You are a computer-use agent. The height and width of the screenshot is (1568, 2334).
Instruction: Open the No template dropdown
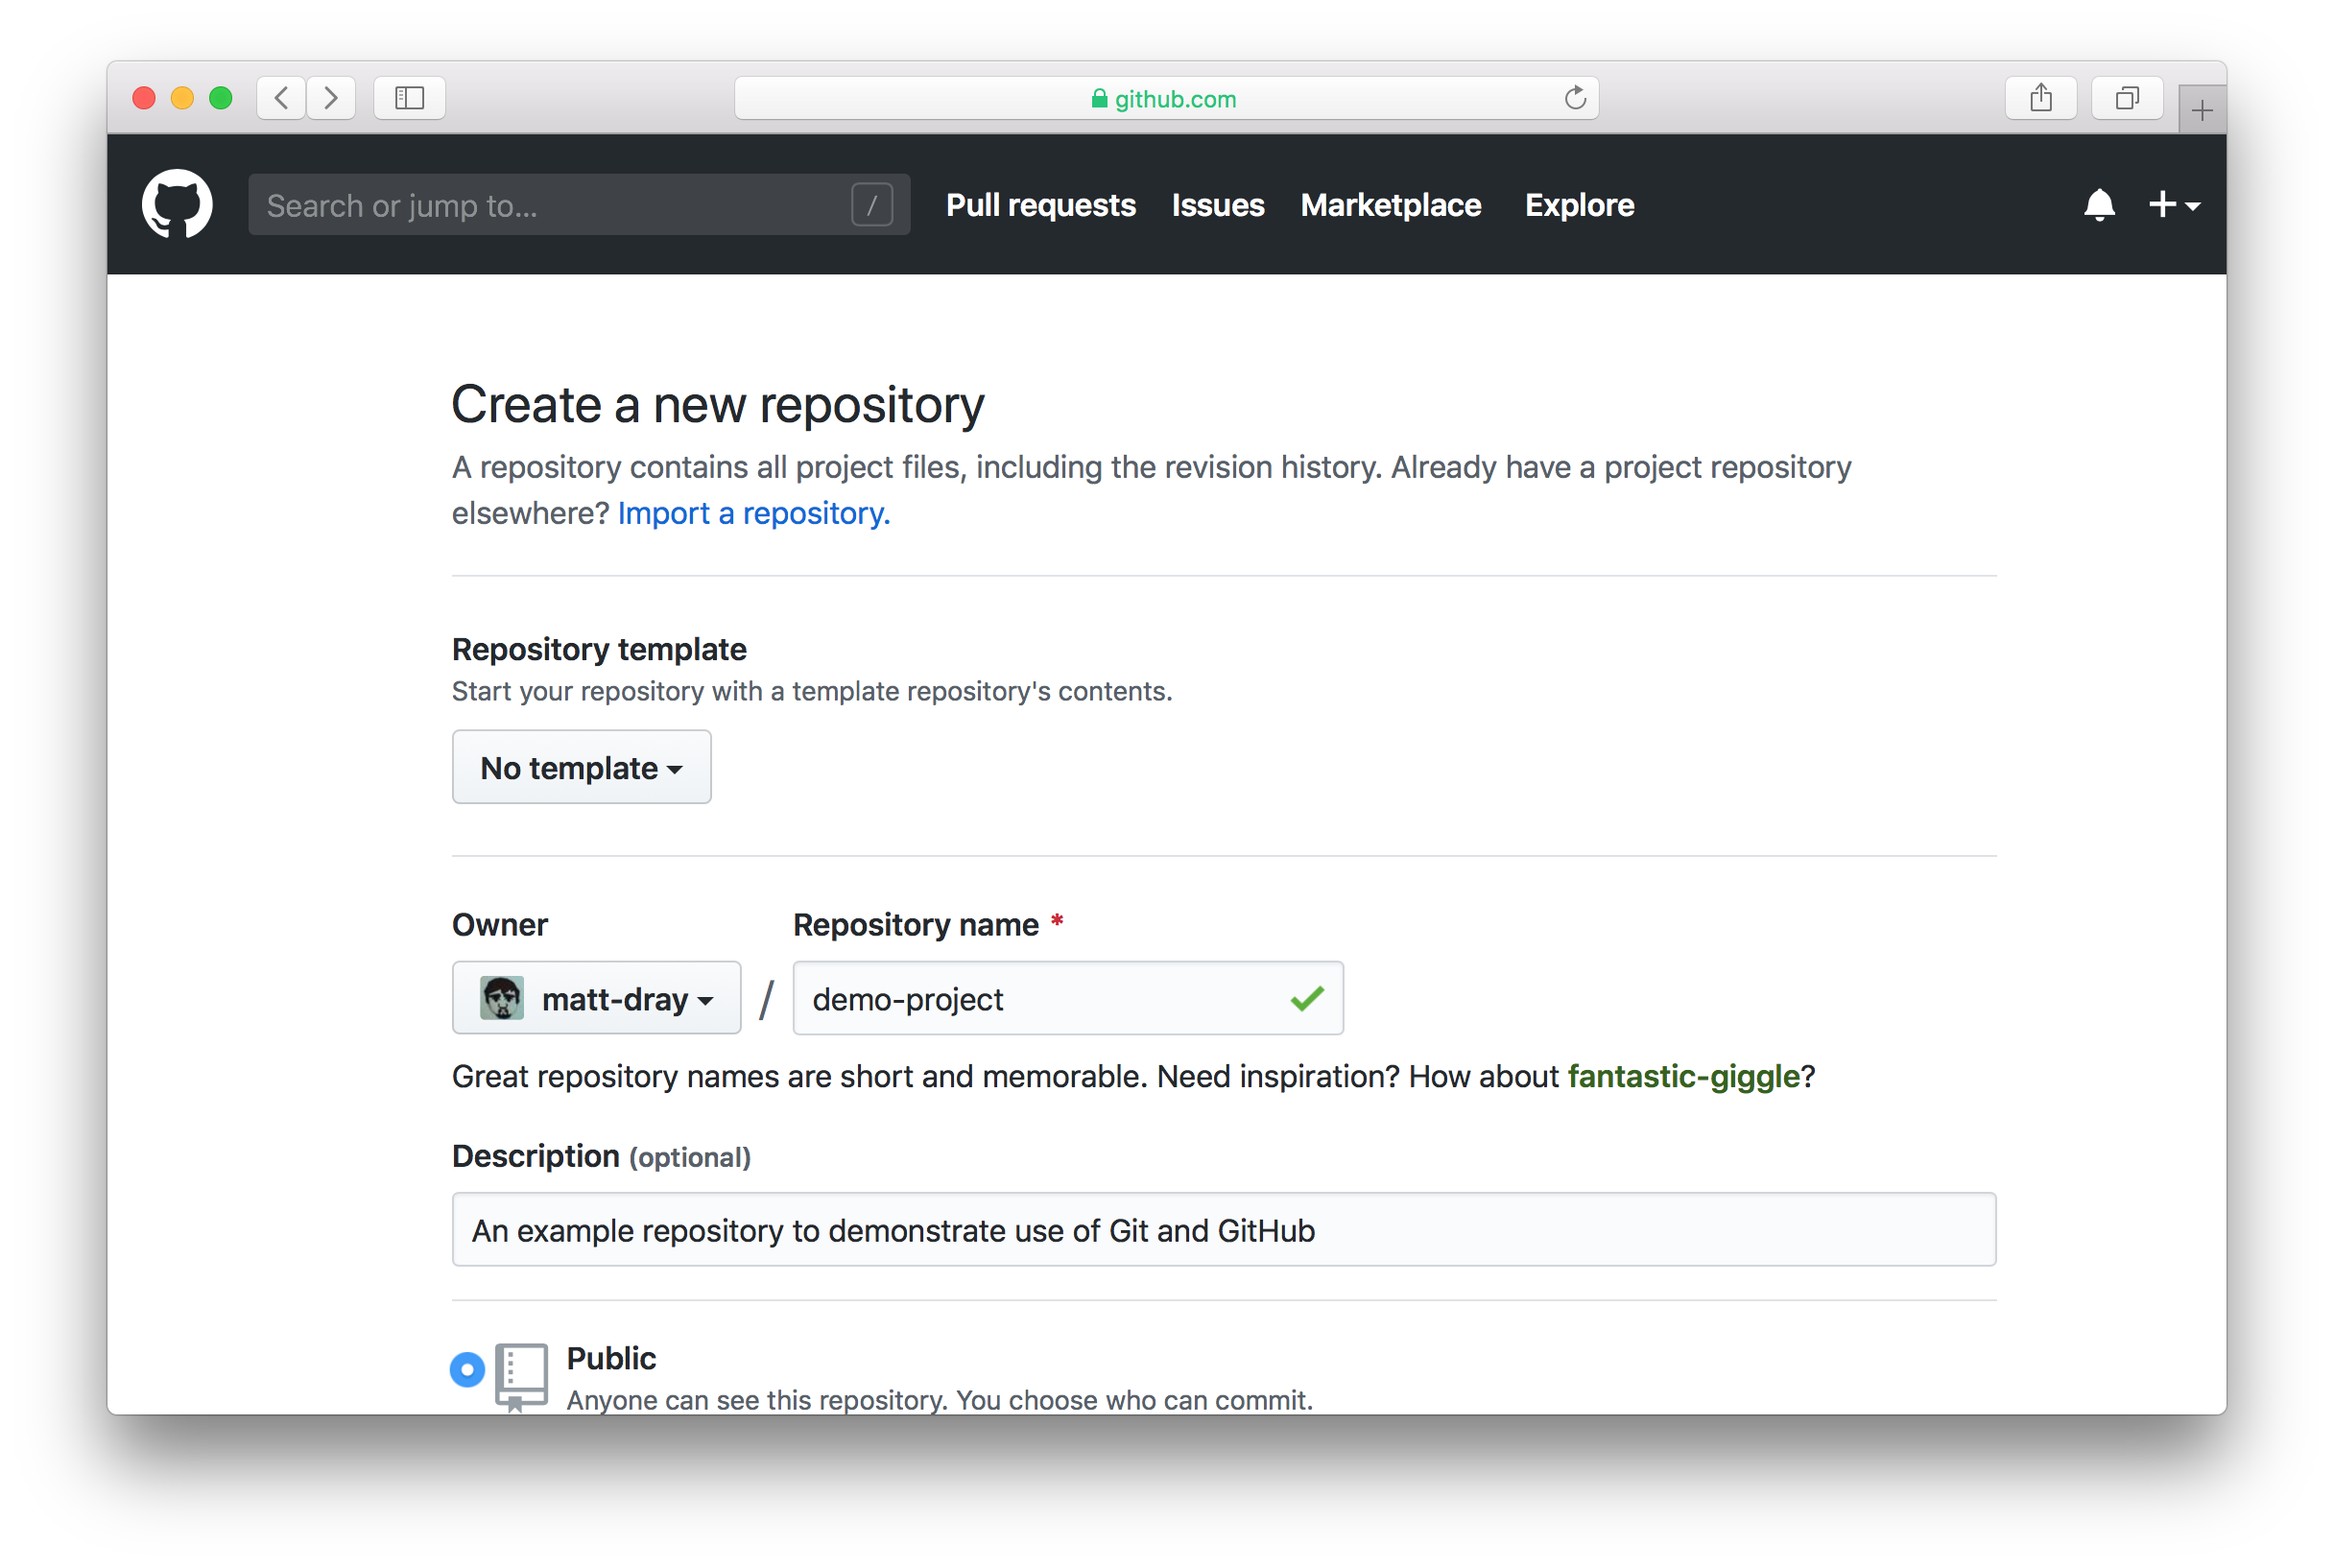581,767
